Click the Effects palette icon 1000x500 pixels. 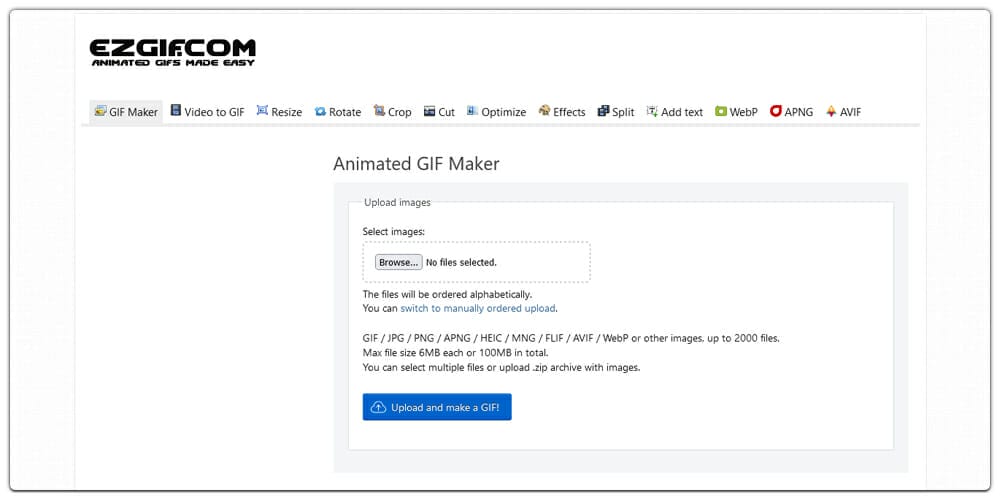click(x=544, y=111)
